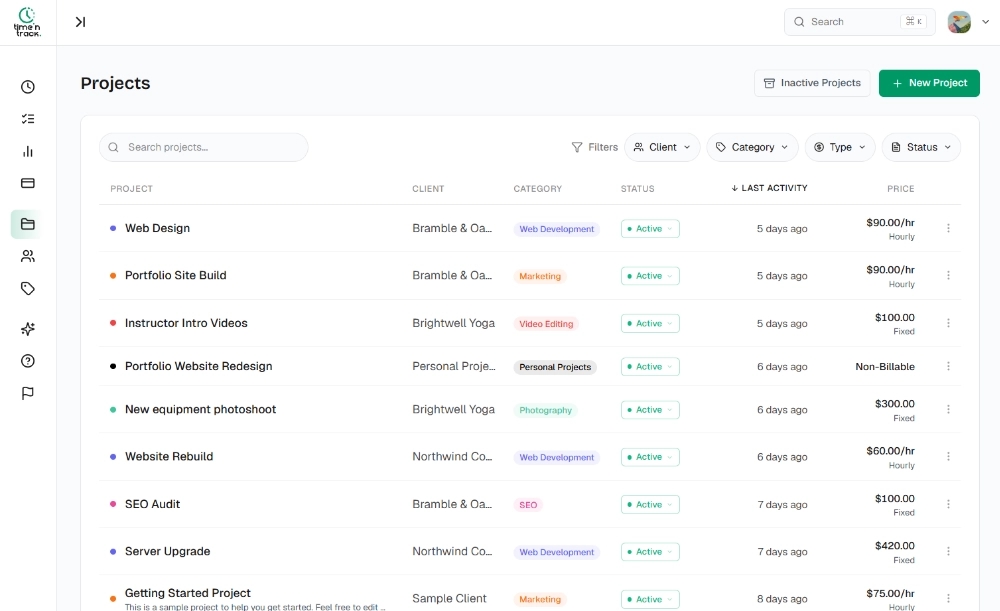Open more options for SEO Audit
Viewport: 1000px width, 611px height.
(x=948, y=504)
